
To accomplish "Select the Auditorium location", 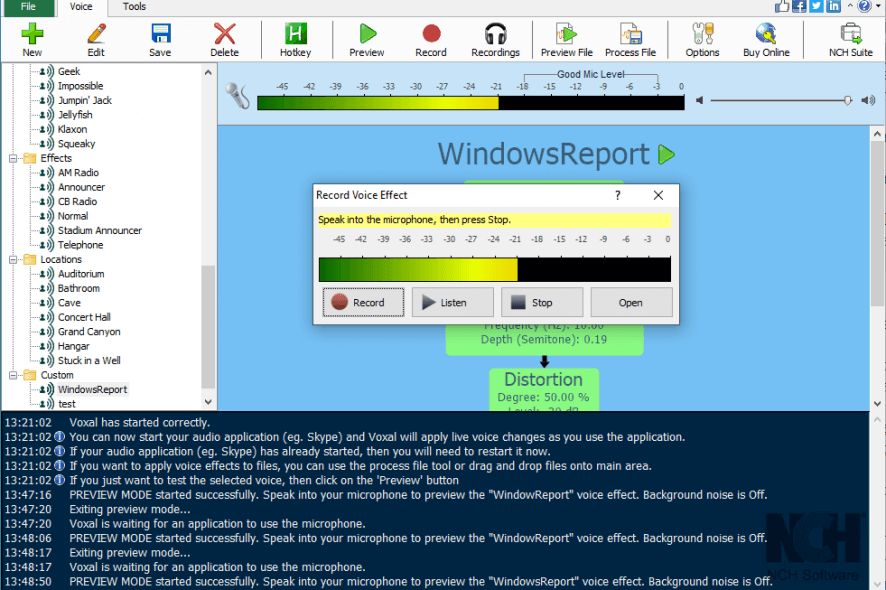I will (x=81, y=274).
